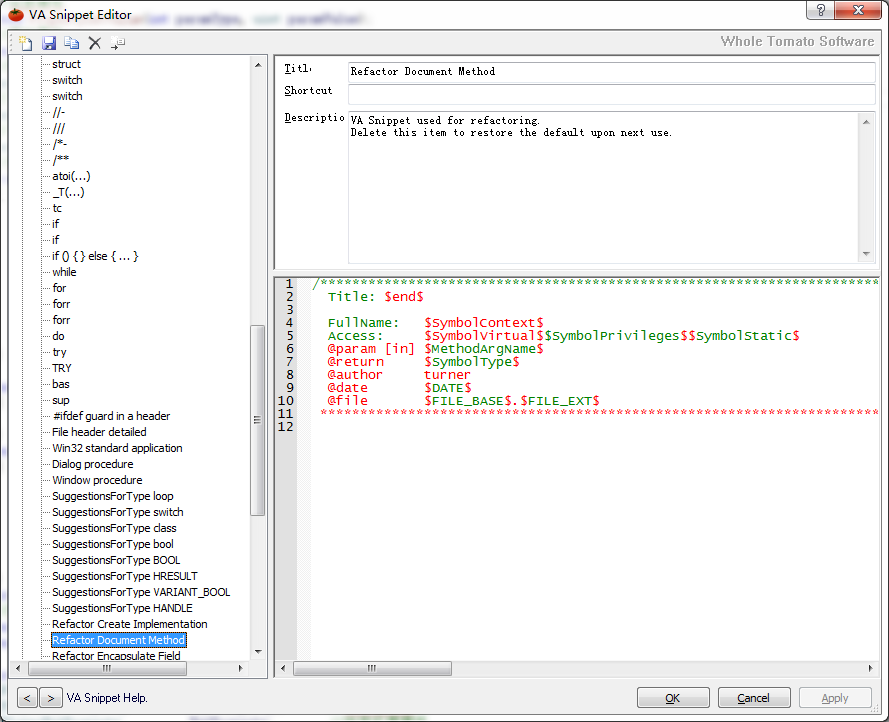889x722 pixels.
Task: Select the Dialog procedure snippet
Action: pos(93,464)
